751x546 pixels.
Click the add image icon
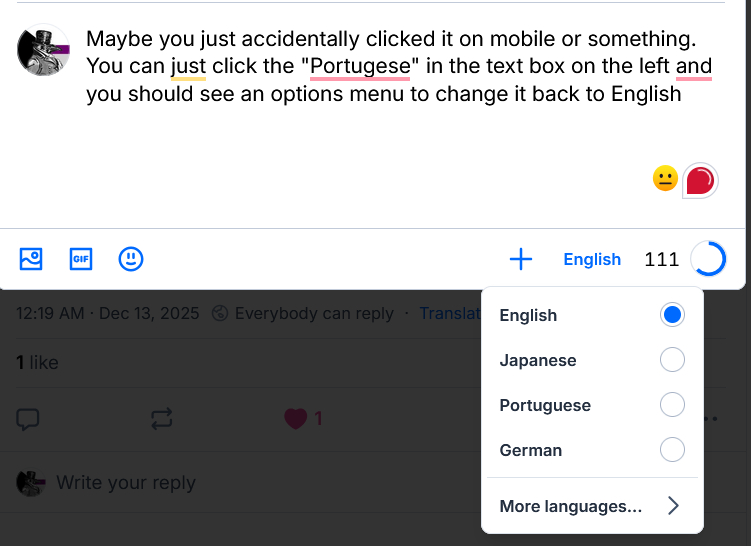pos(31,259)
